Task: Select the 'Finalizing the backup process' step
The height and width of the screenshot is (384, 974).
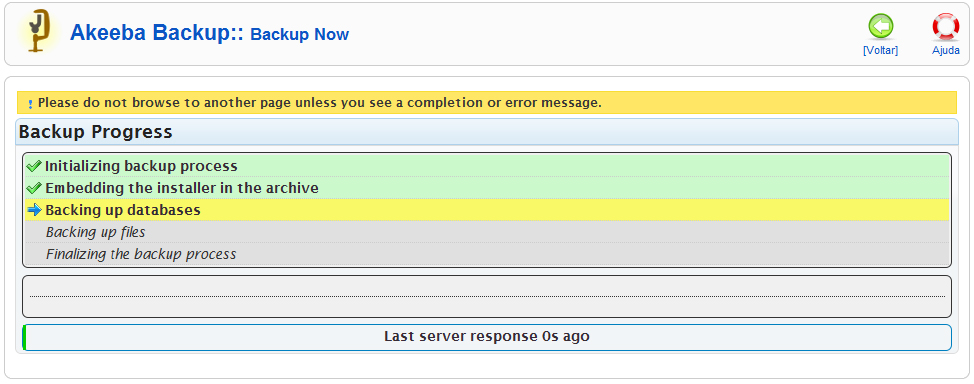Action: [487, 254]
